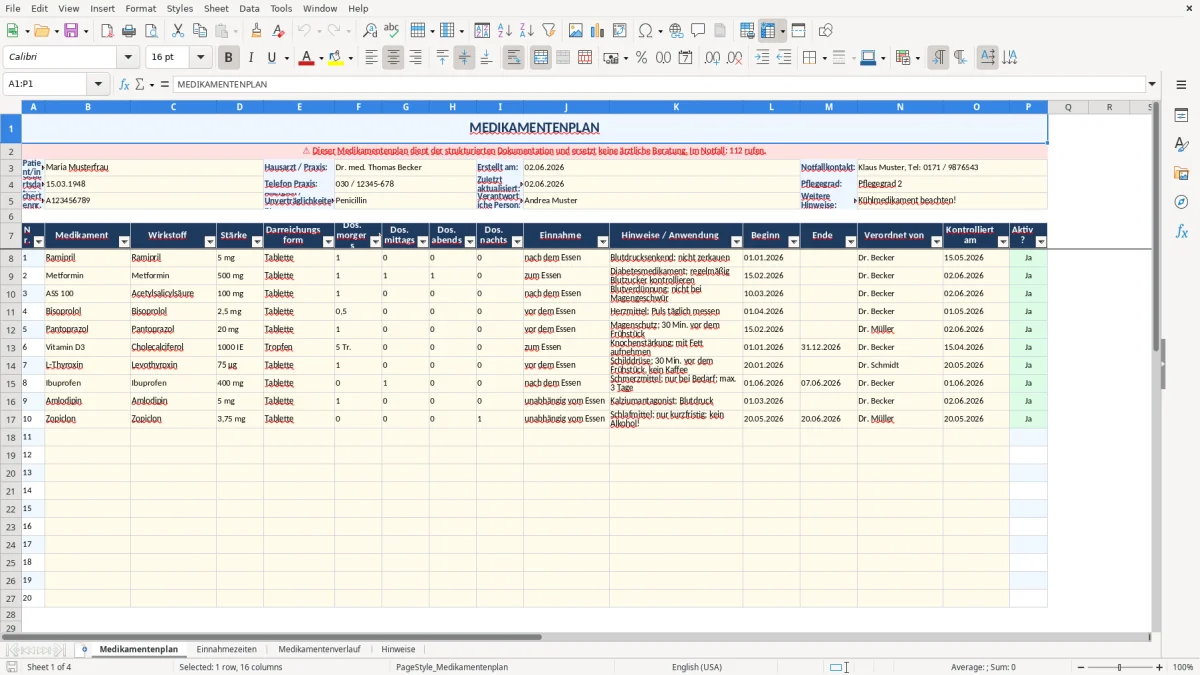This screenshot has height=675, width=1200.
Task: Expand the formula bar with arrow
Action: 1152,84
